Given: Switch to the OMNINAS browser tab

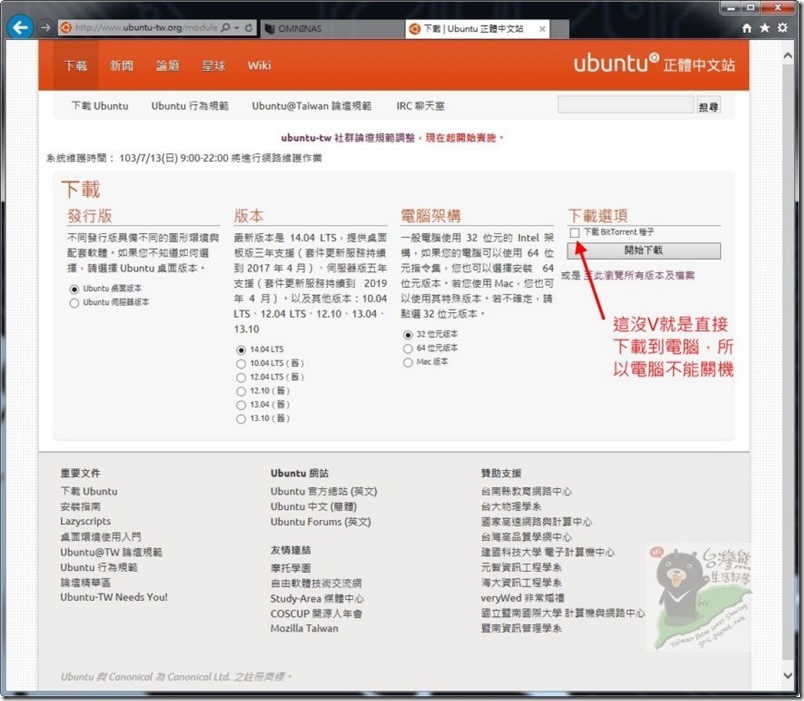Looking at the screenshot, I should point(332,29).
